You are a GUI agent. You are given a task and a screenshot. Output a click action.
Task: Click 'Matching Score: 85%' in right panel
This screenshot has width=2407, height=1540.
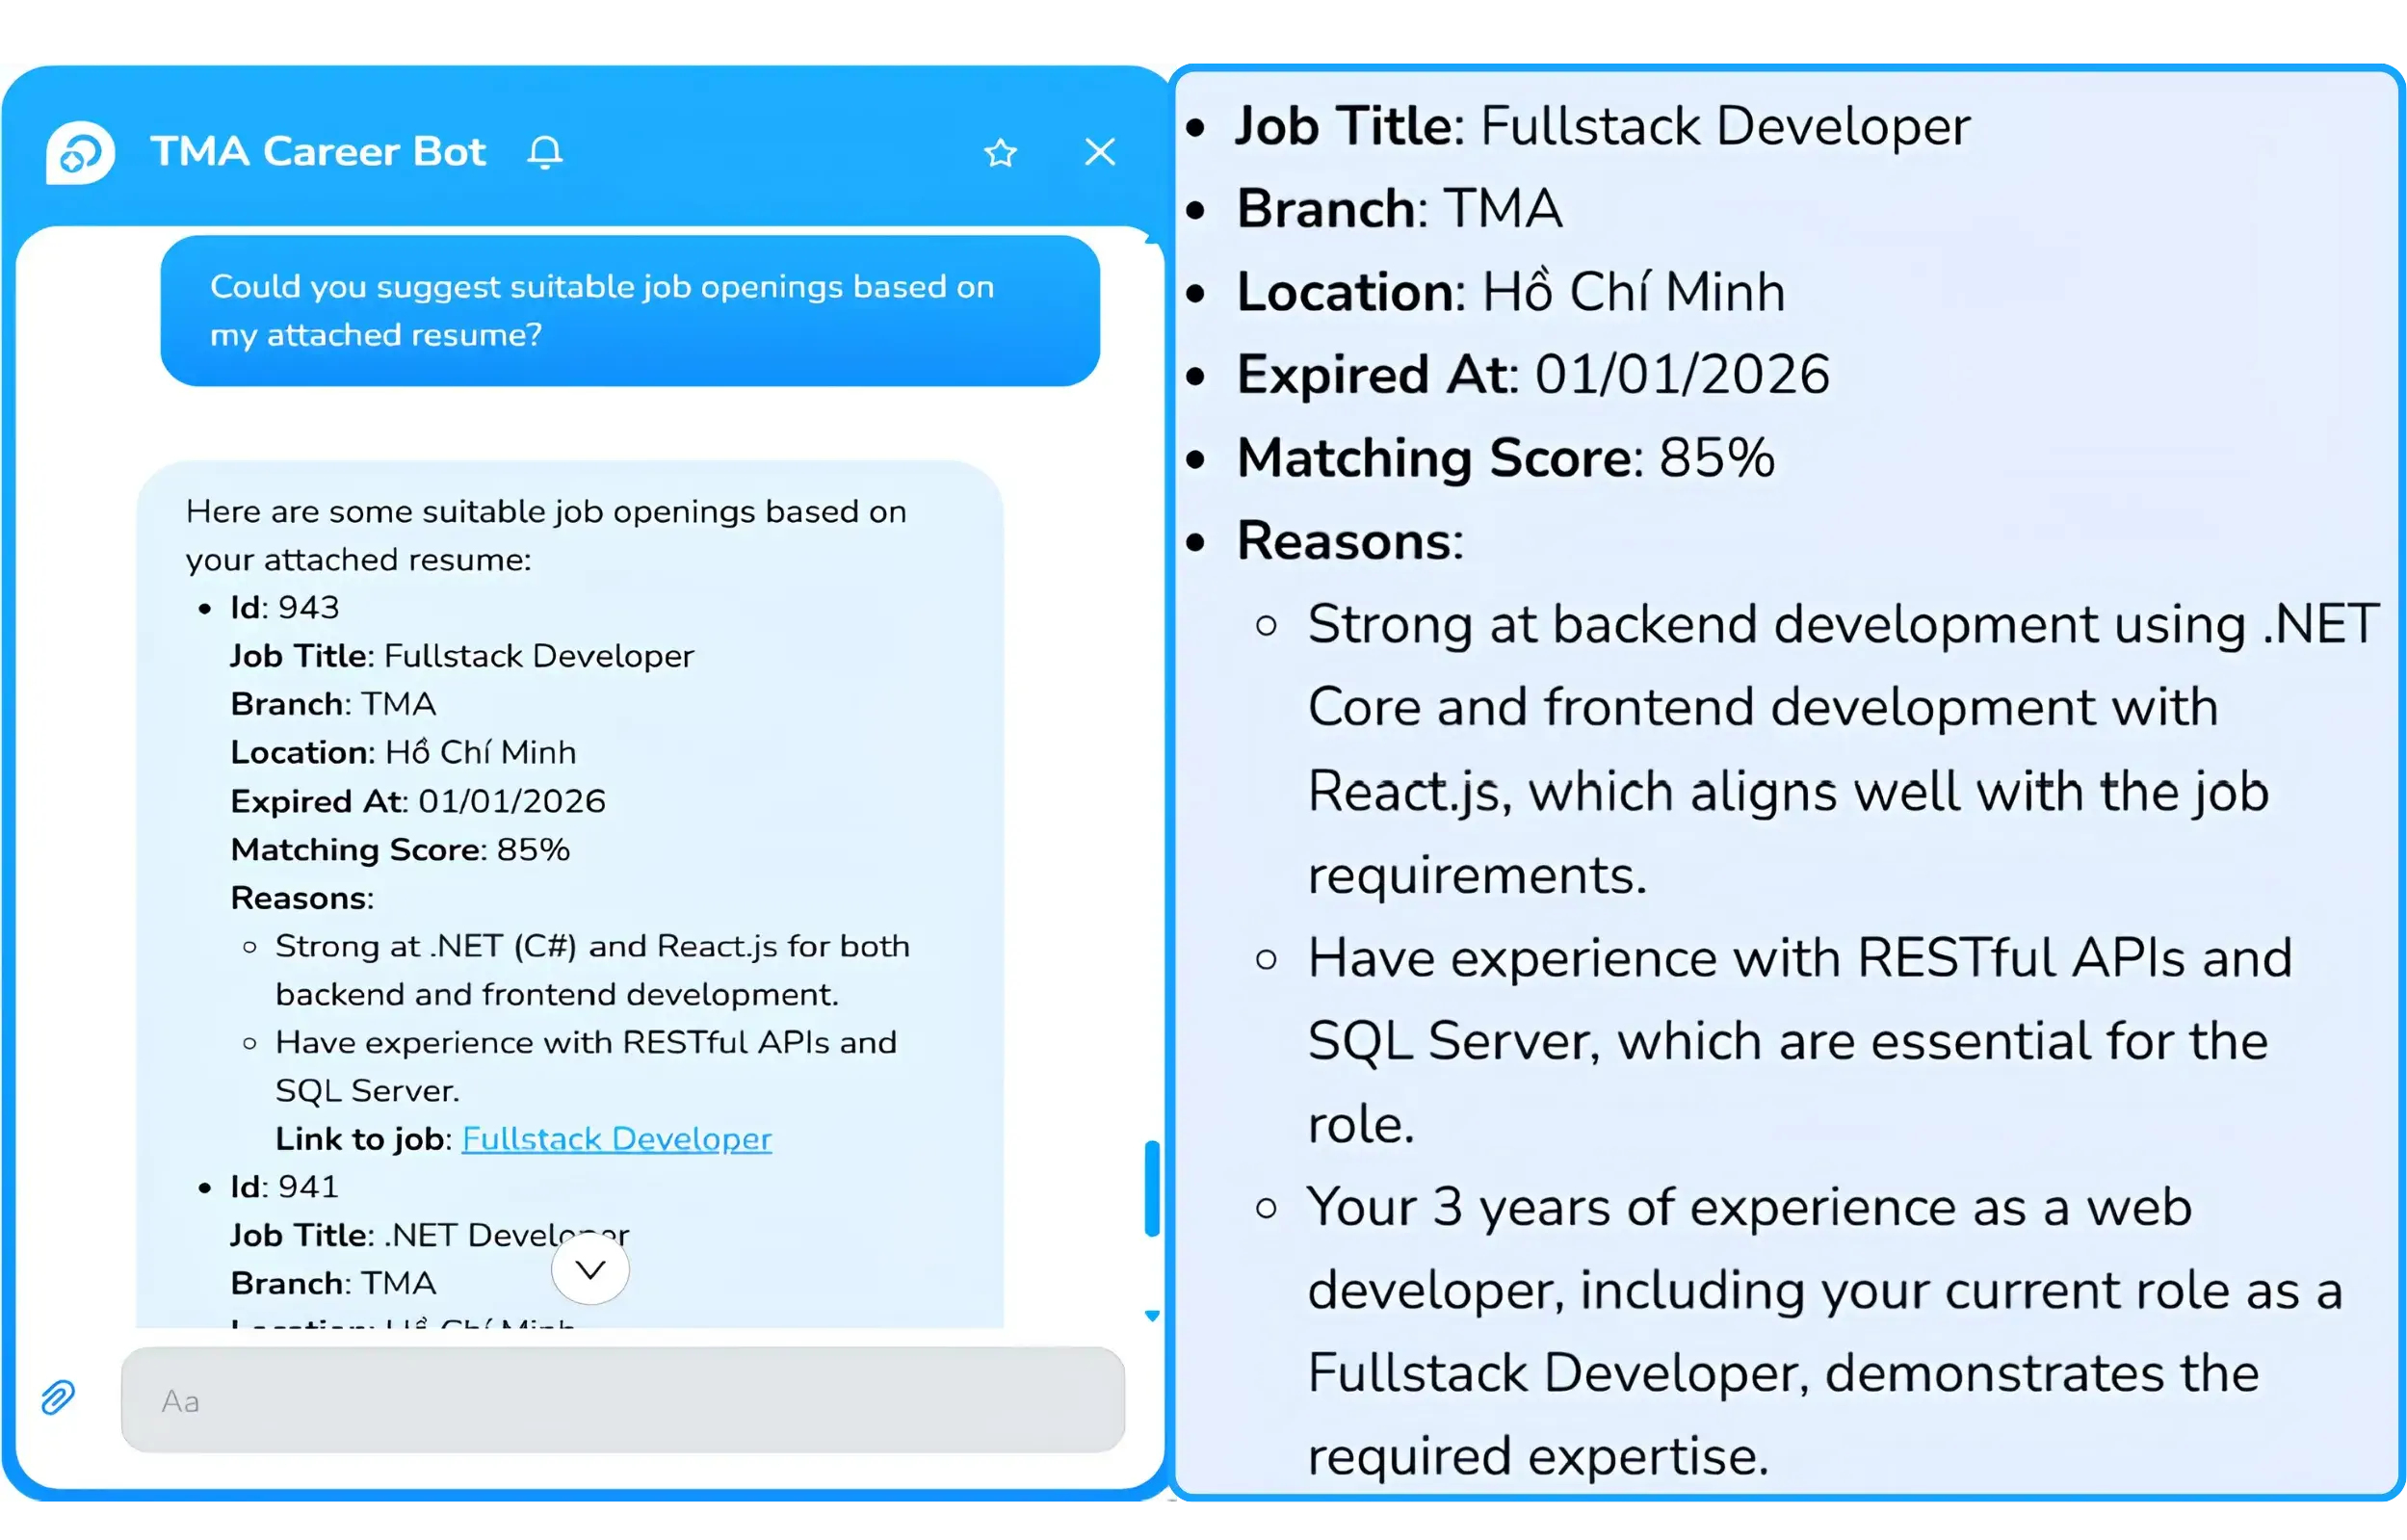[x=1506, y=458]
